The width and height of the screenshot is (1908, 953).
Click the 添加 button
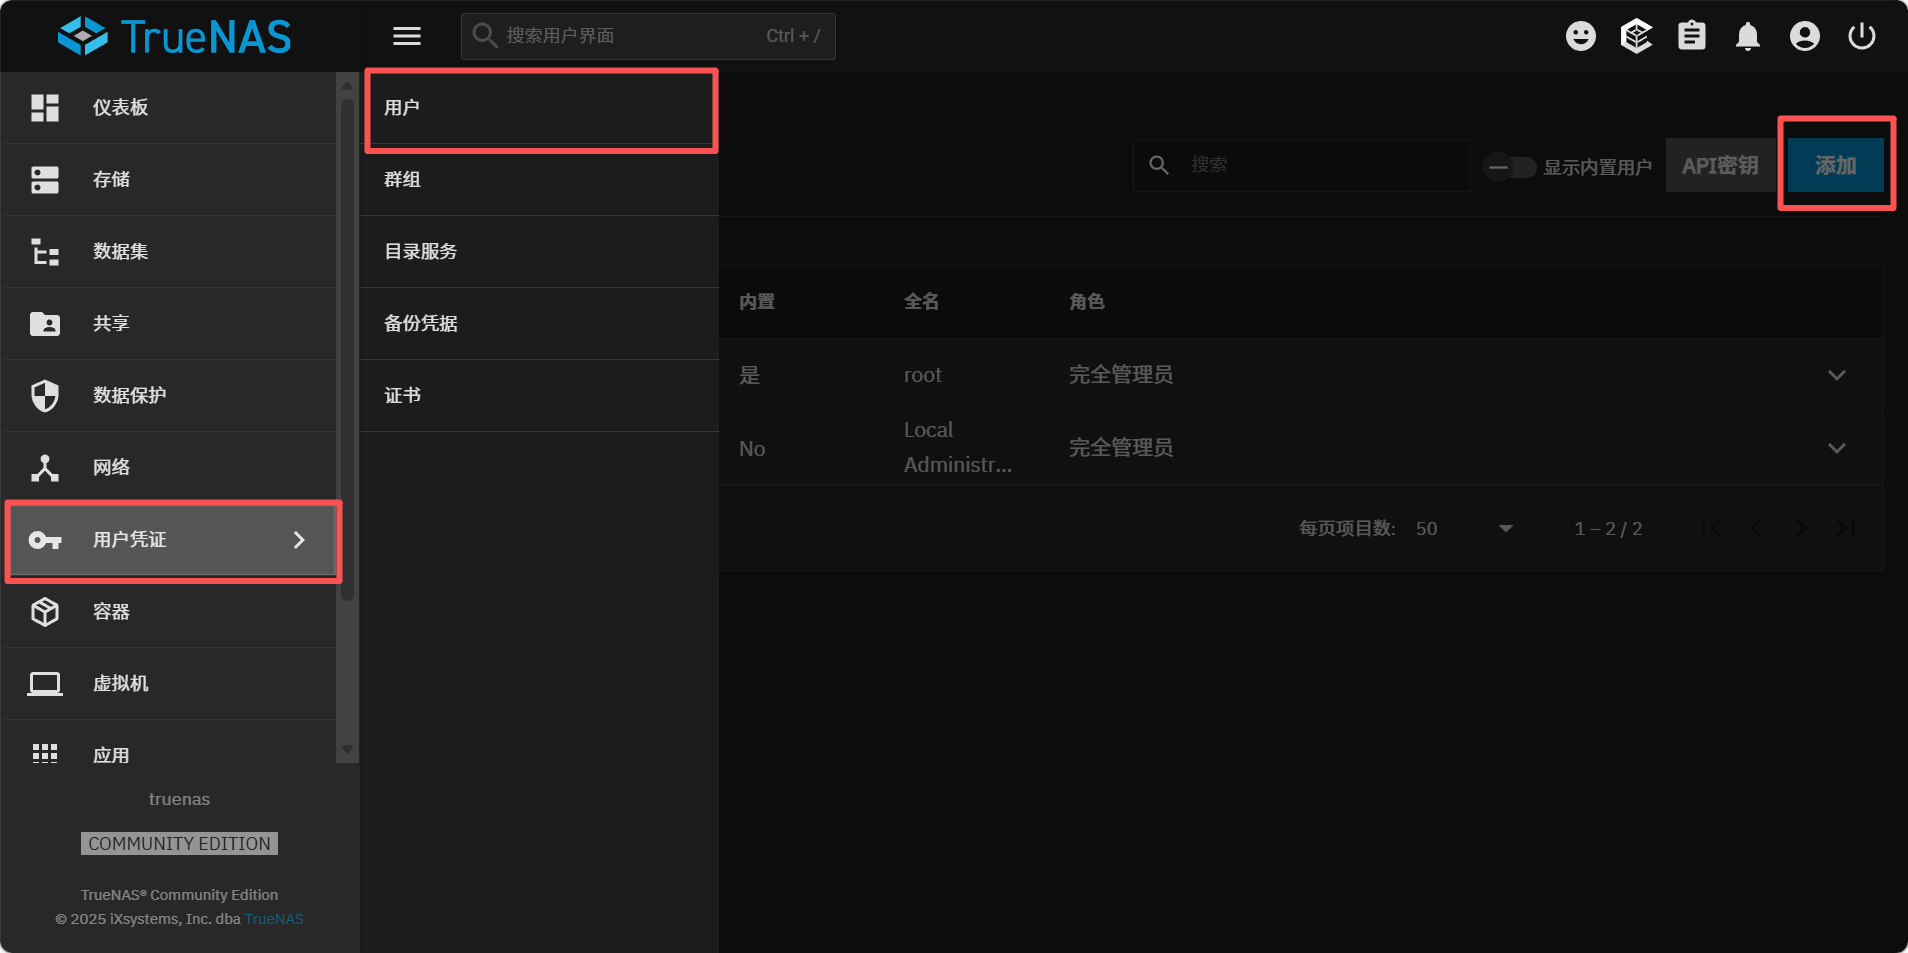coord(1835,166)
